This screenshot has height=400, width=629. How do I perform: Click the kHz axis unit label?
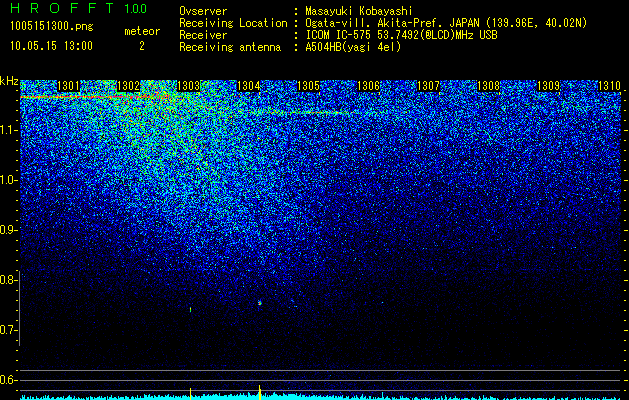[9, 81]
